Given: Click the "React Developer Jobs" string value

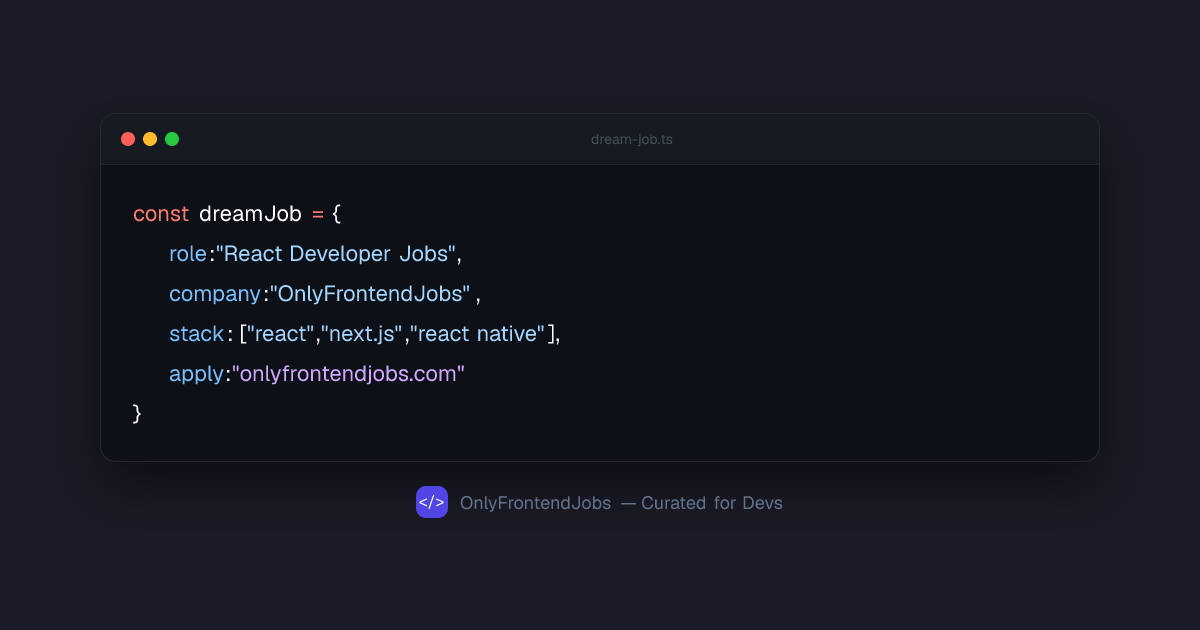Looking at the screenshot, I should click(x=336, y=254).
